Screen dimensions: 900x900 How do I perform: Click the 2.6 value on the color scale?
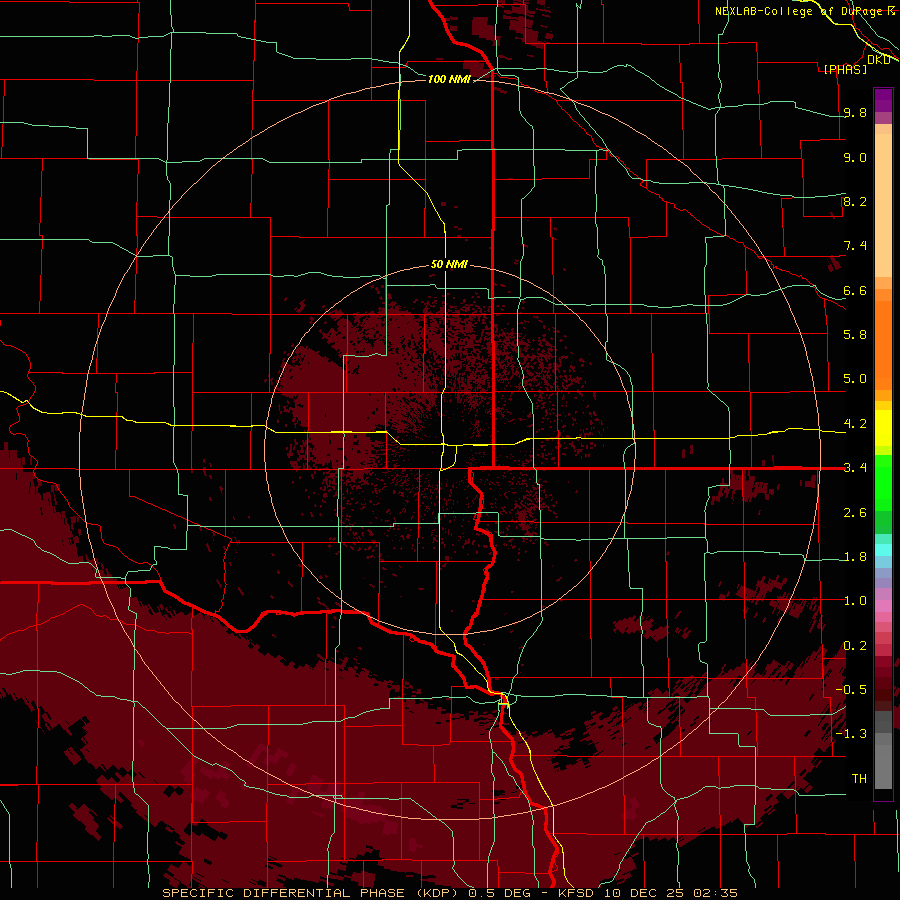click(855, 513)
